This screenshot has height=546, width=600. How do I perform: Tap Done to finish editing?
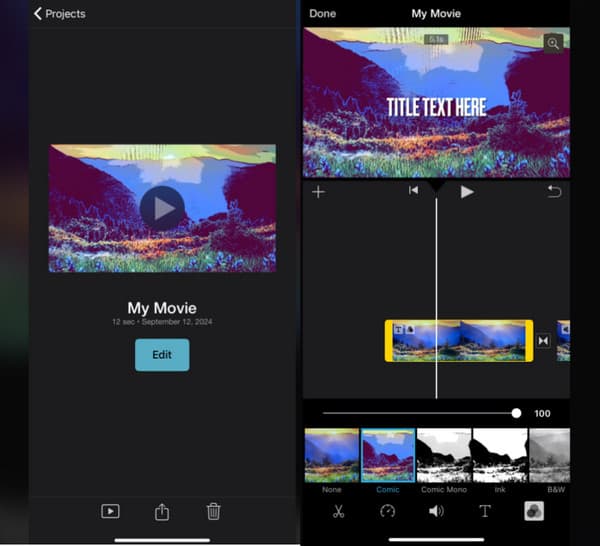pos(323,14)
